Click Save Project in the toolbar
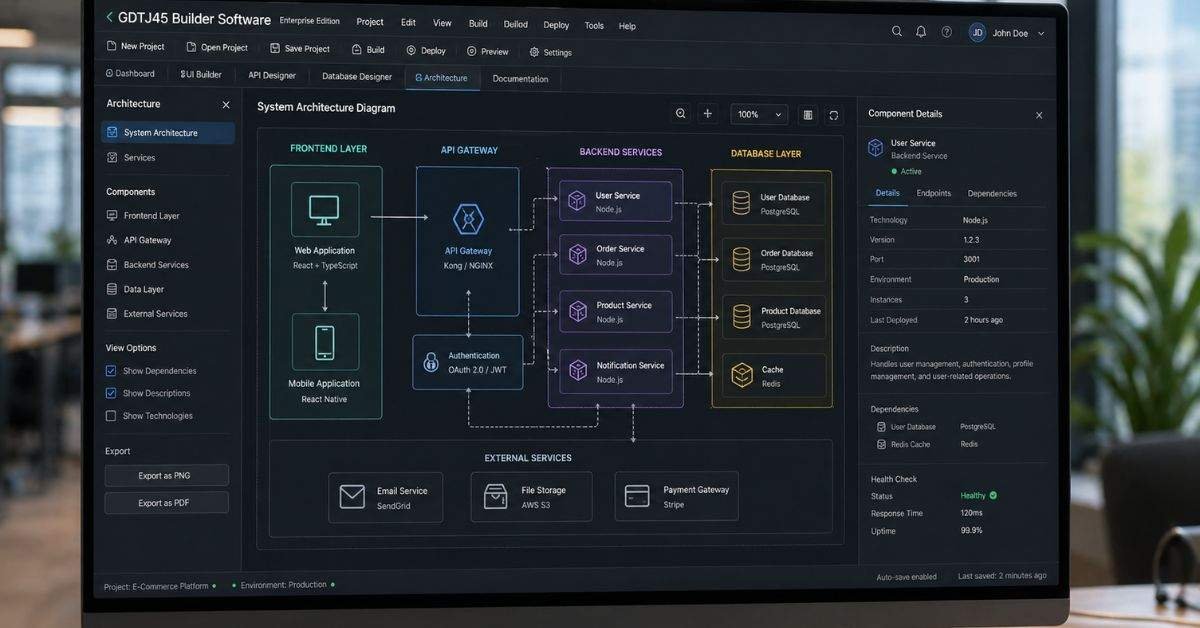The image size is (1200, 628). point(299,47)
